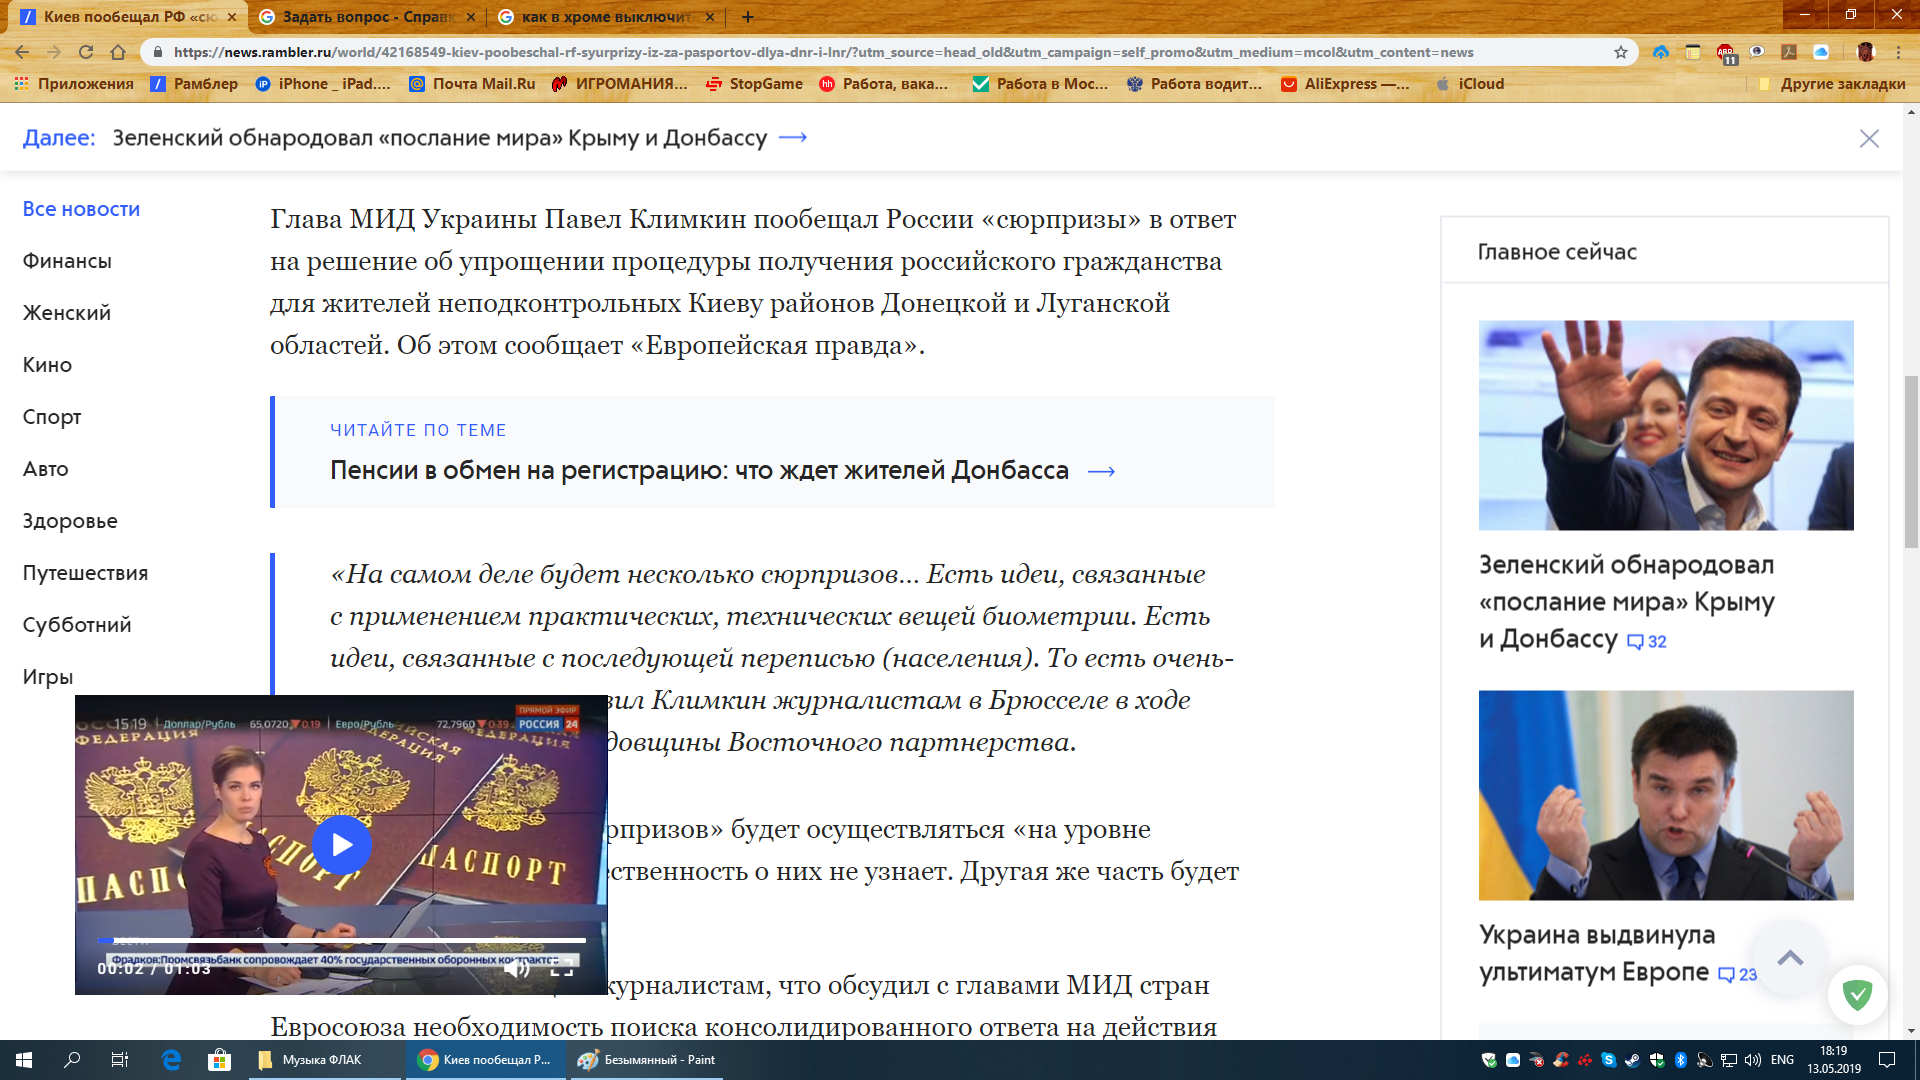
Task: Expand the Другие закладки folder
Action: 1832,84
